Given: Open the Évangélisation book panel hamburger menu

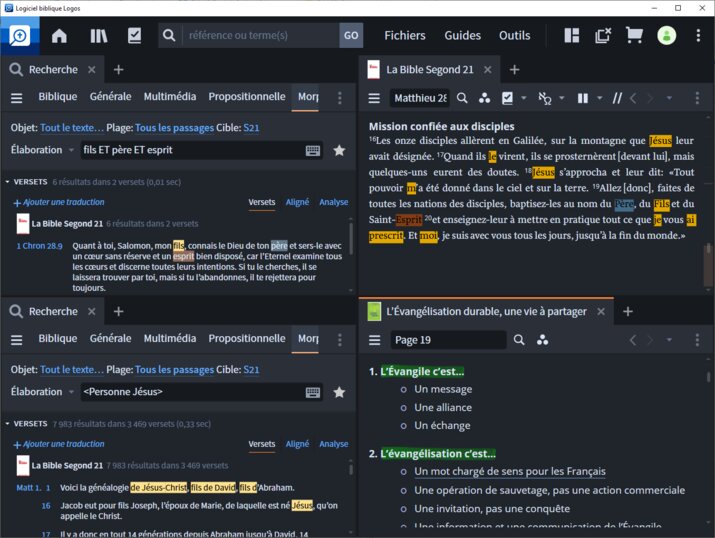Looking at the screenshot, I should 374,340.
